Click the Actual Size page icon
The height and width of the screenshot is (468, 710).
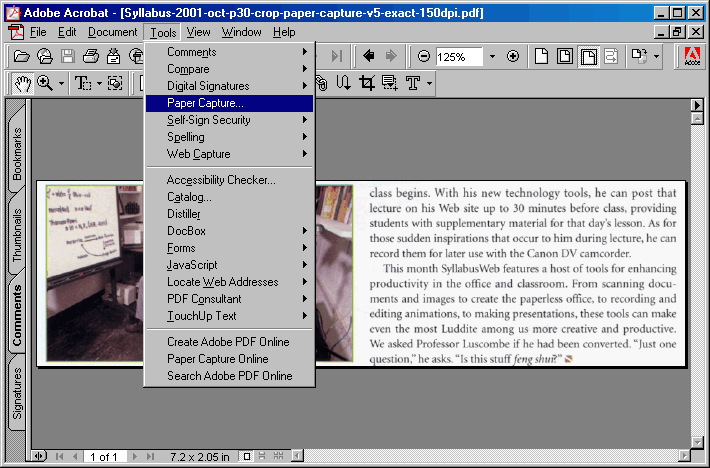click(x=542, y=56)
